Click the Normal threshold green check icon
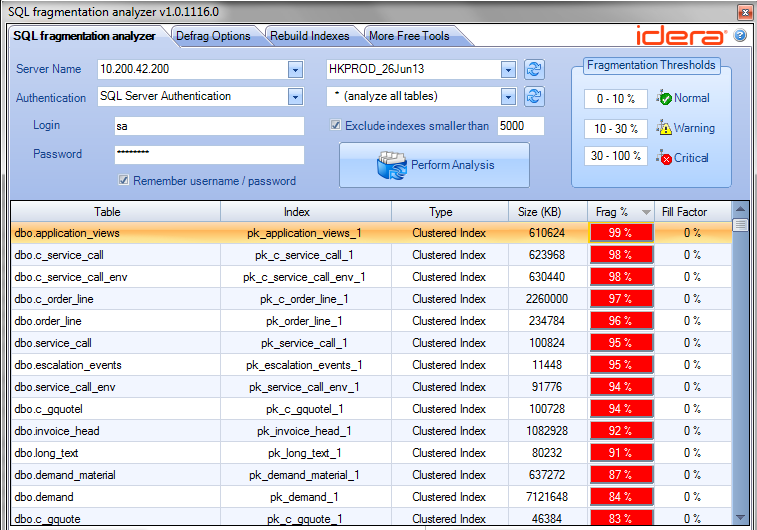This screenshot has width=757, height=530. 664,98
